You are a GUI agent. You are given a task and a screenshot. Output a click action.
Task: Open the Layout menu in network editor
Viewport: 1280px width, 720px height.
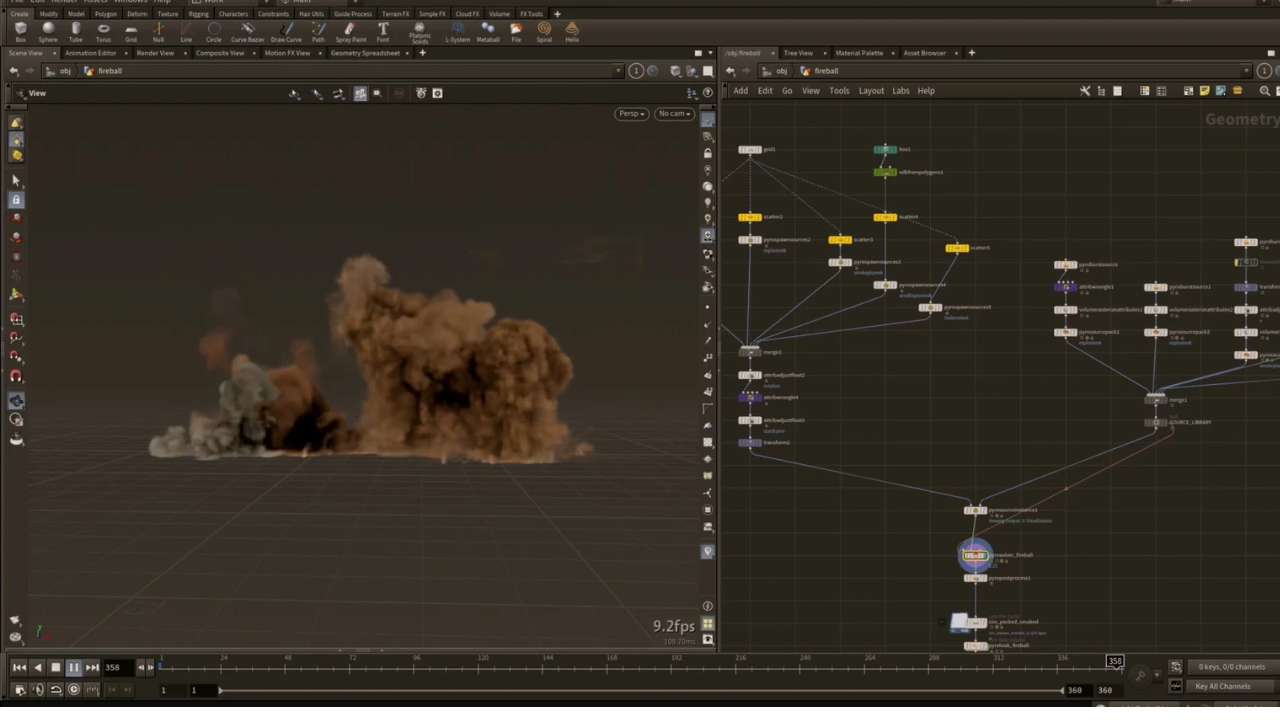click(x=871, y=91)
